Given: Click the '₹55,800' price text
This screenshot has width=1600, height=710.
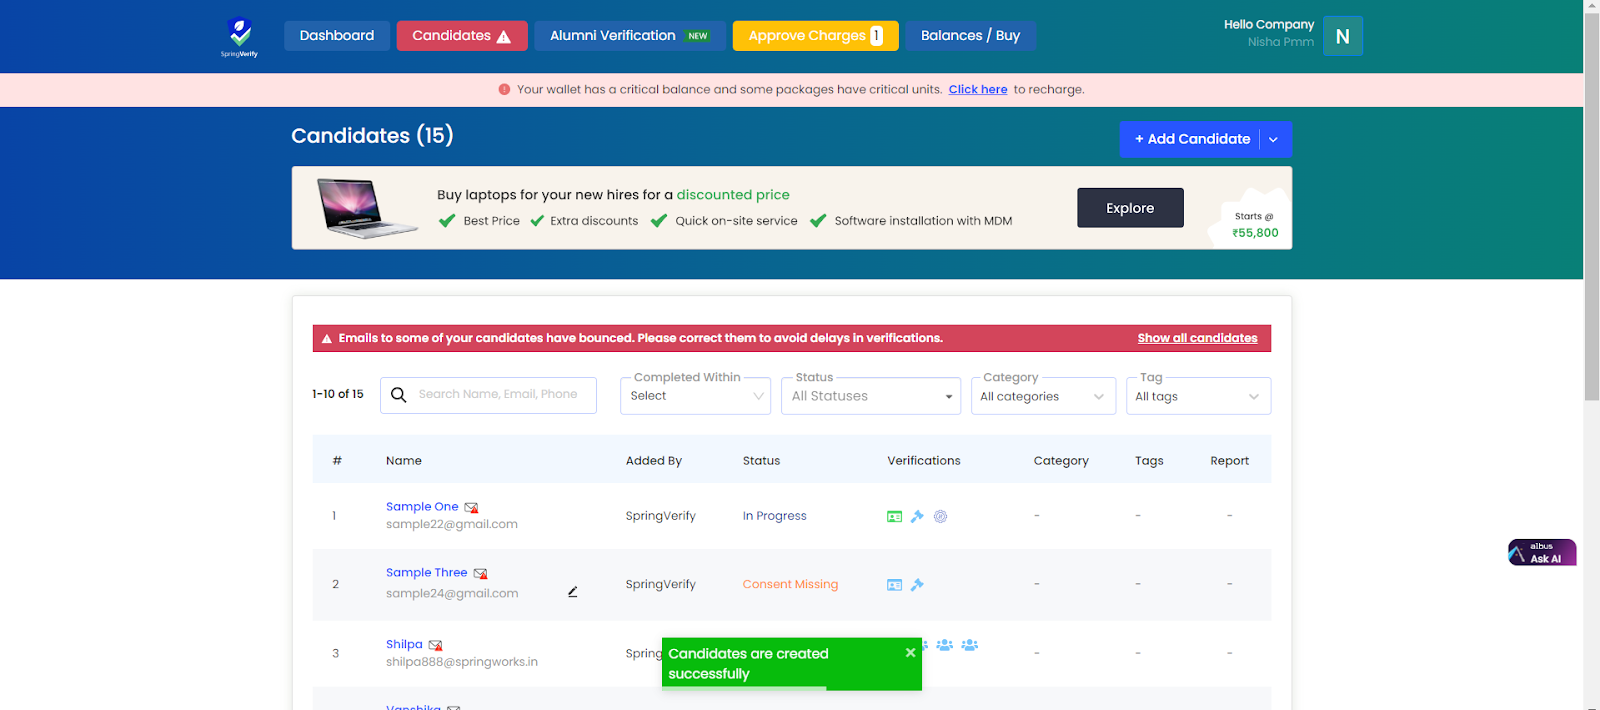Looking at the screenshot, I should tap(1255, 233).
